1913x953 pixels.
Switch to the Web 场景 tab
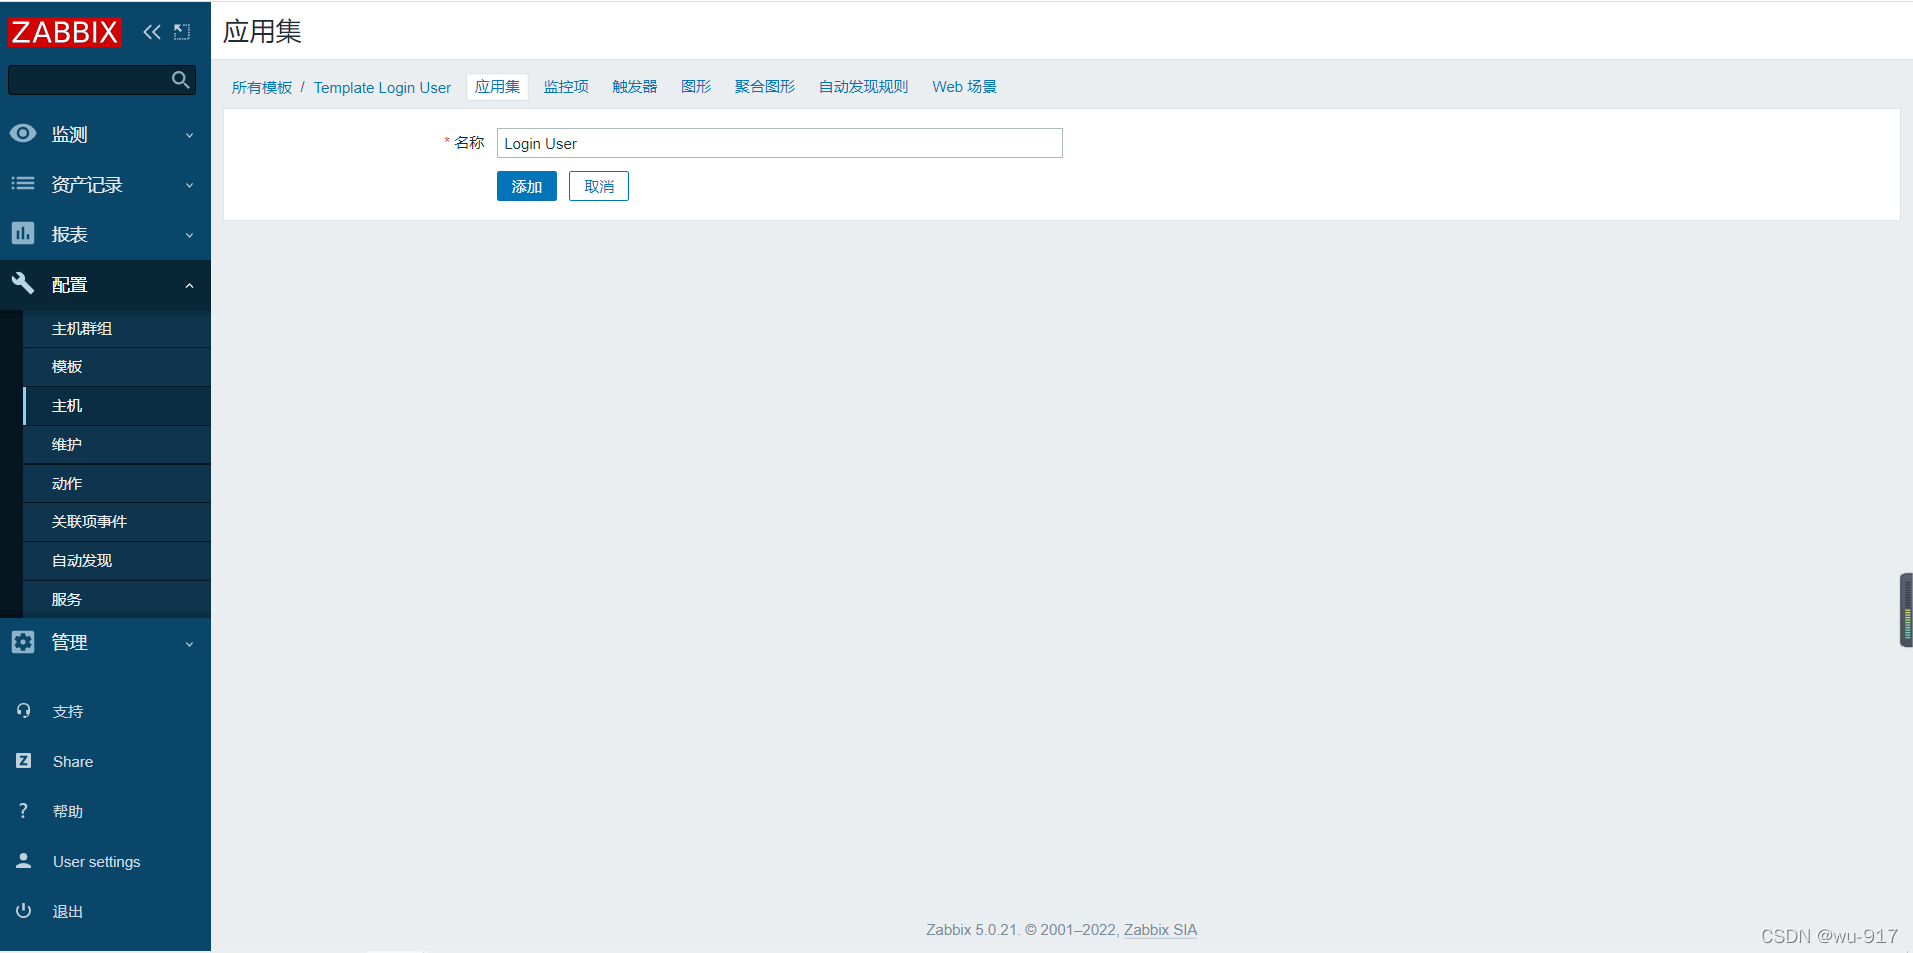[965, 87]
